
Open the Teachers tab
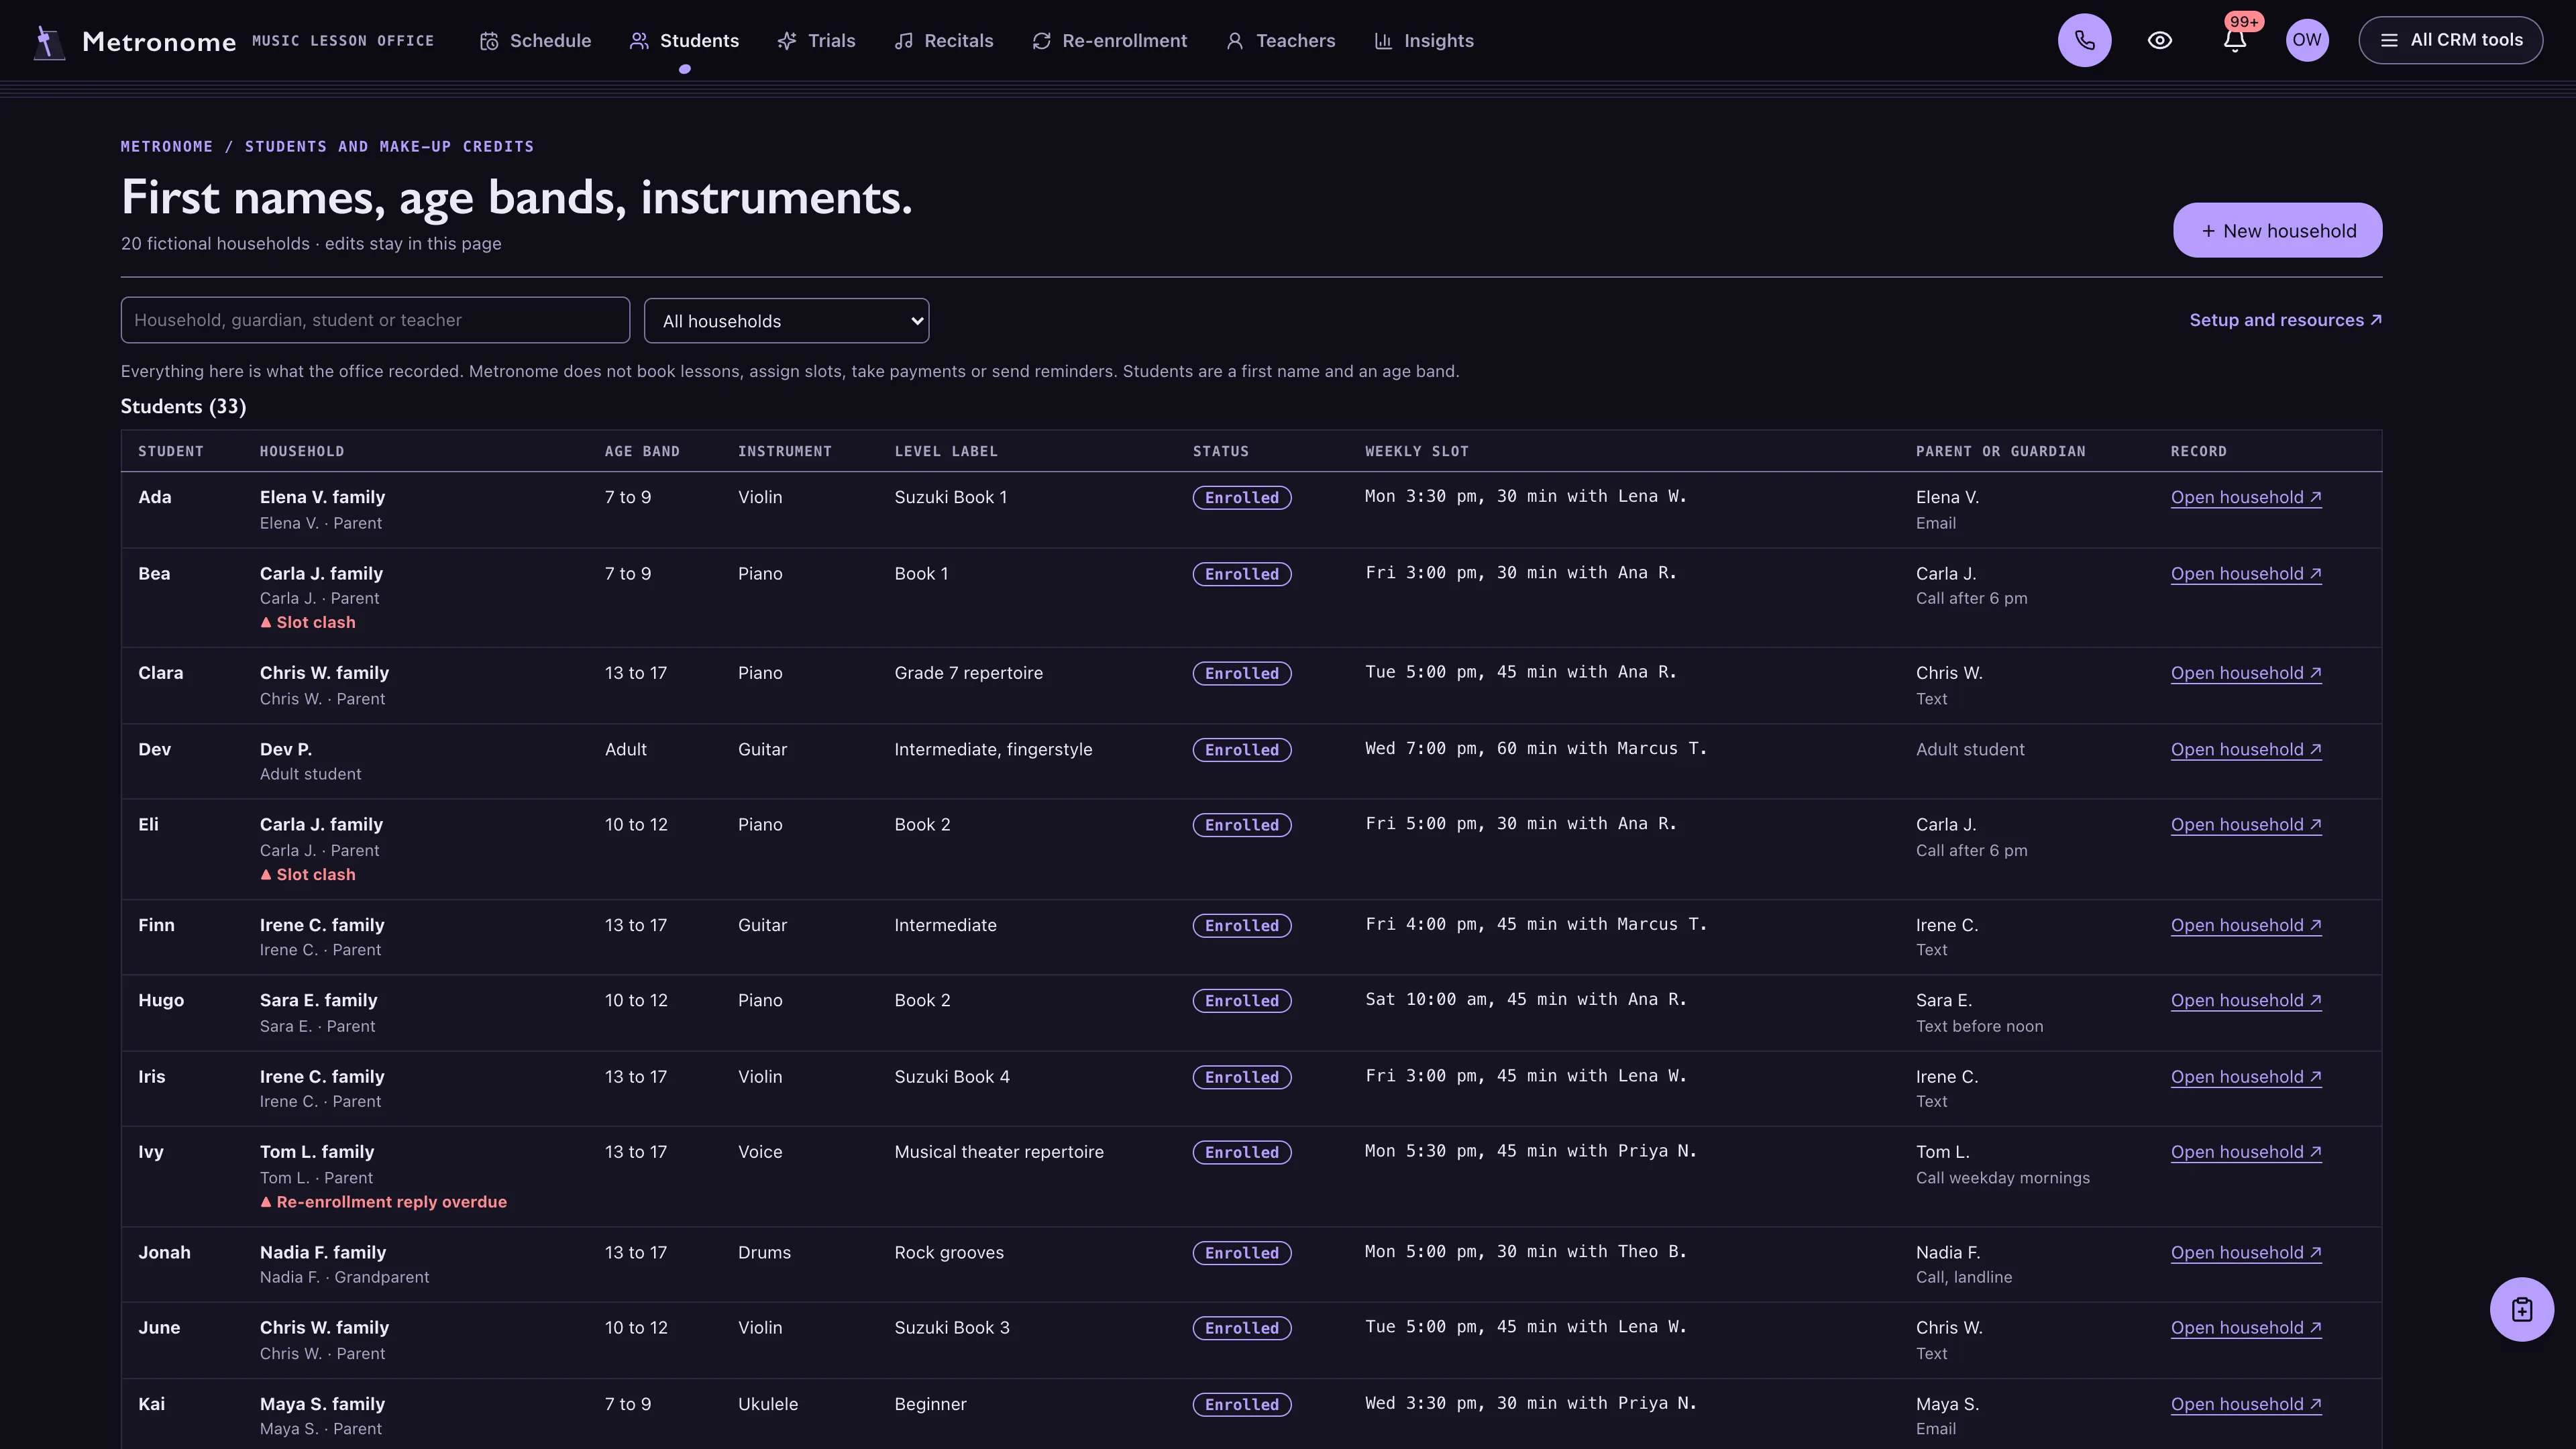click(x=1281, y=41)
